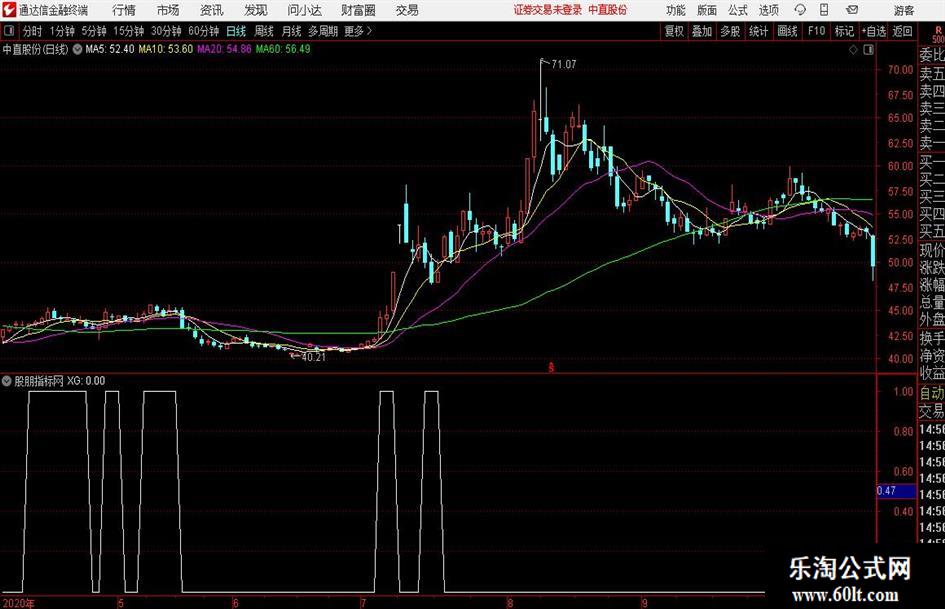This screenshot has height=609, width=945.
Task: Open the 选项 menu
Action: click(x=768, y=10)
